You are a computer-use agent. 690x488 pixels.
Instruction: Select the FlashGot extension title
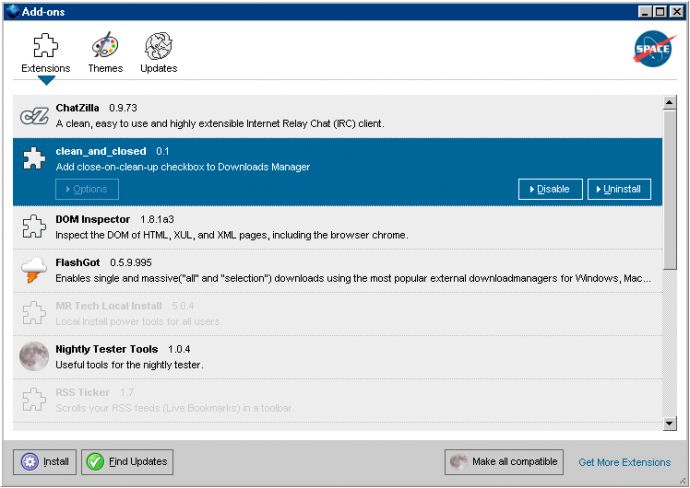[x=77, y=262]
